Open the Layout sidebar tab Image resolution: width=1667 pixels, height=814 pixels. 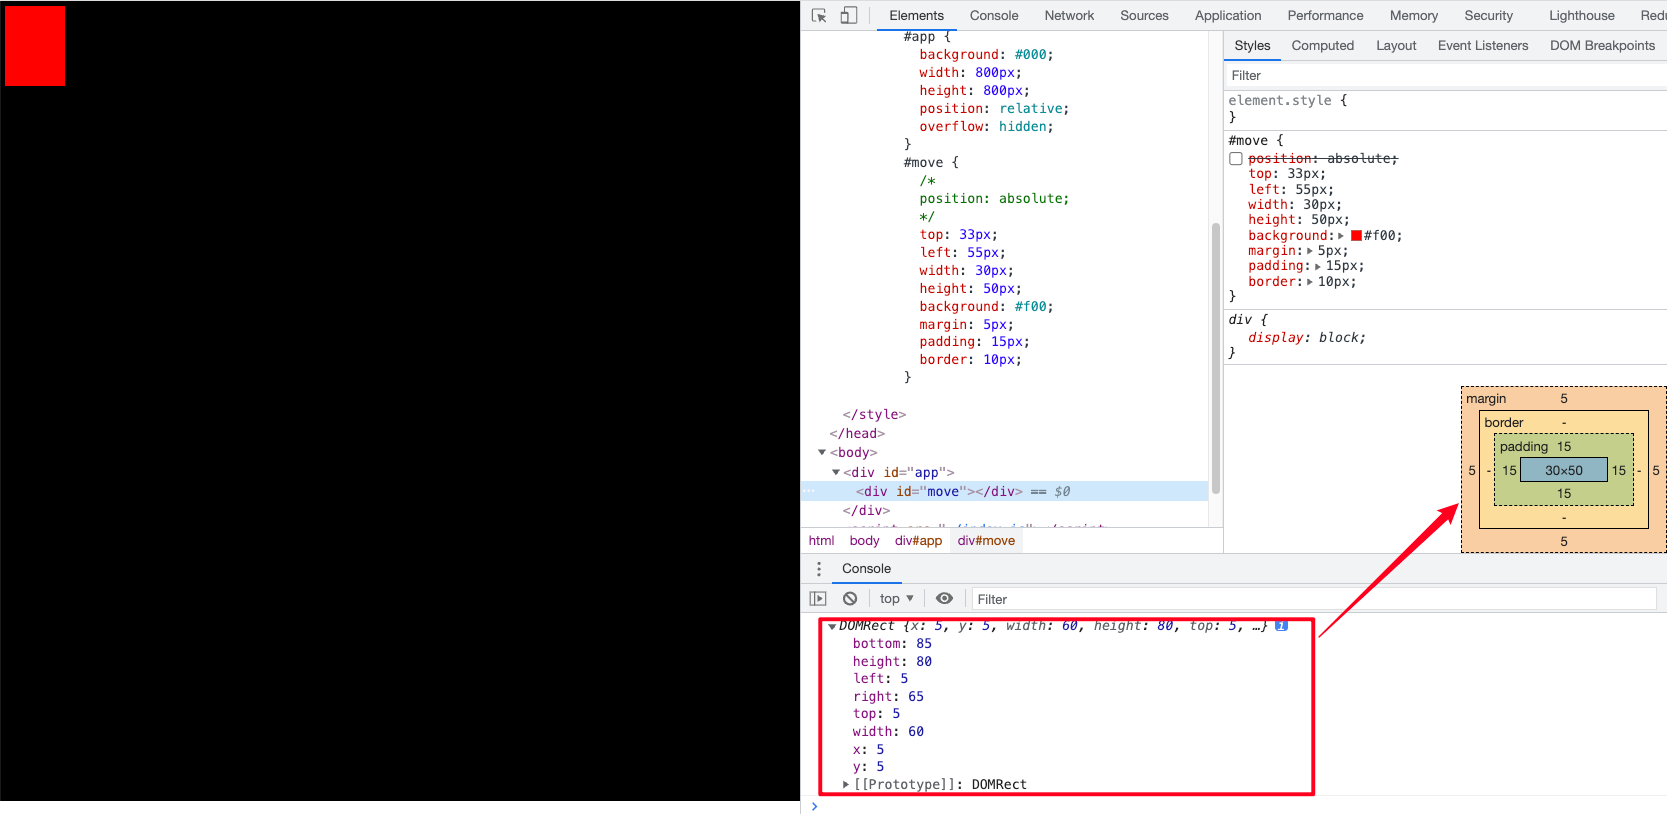pyautogui.click(x=1396, y=46)
